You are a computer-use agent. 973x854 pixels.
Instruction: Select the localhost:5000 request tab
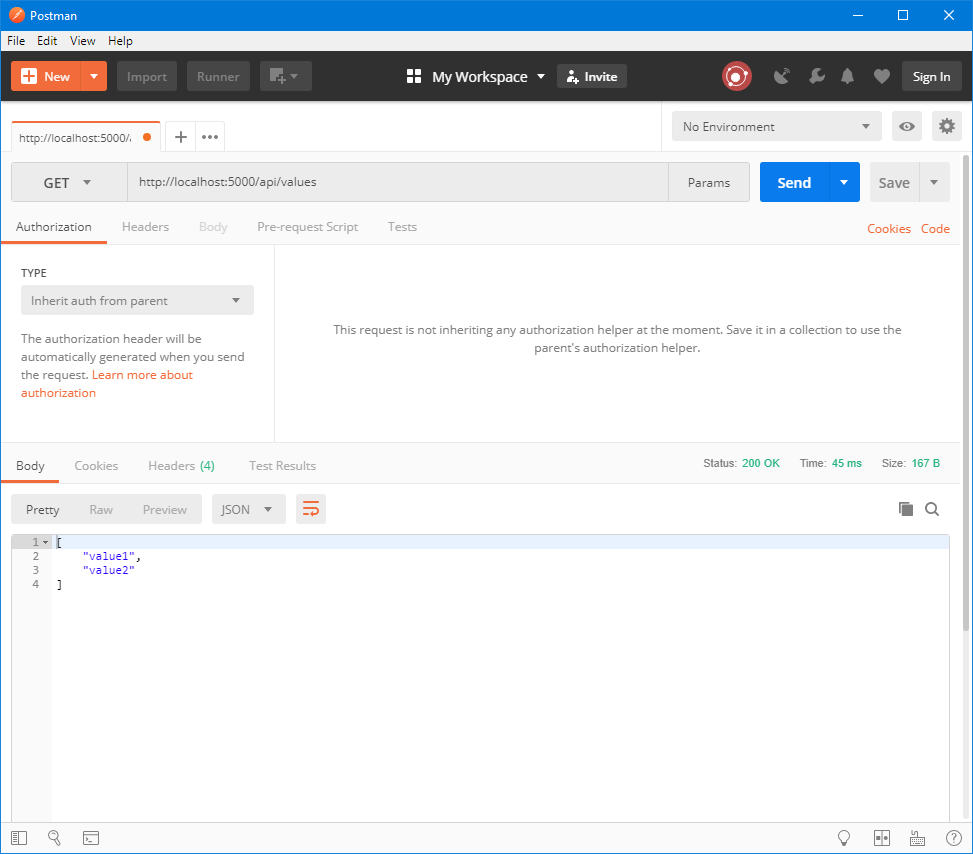[x=86, y=137]
